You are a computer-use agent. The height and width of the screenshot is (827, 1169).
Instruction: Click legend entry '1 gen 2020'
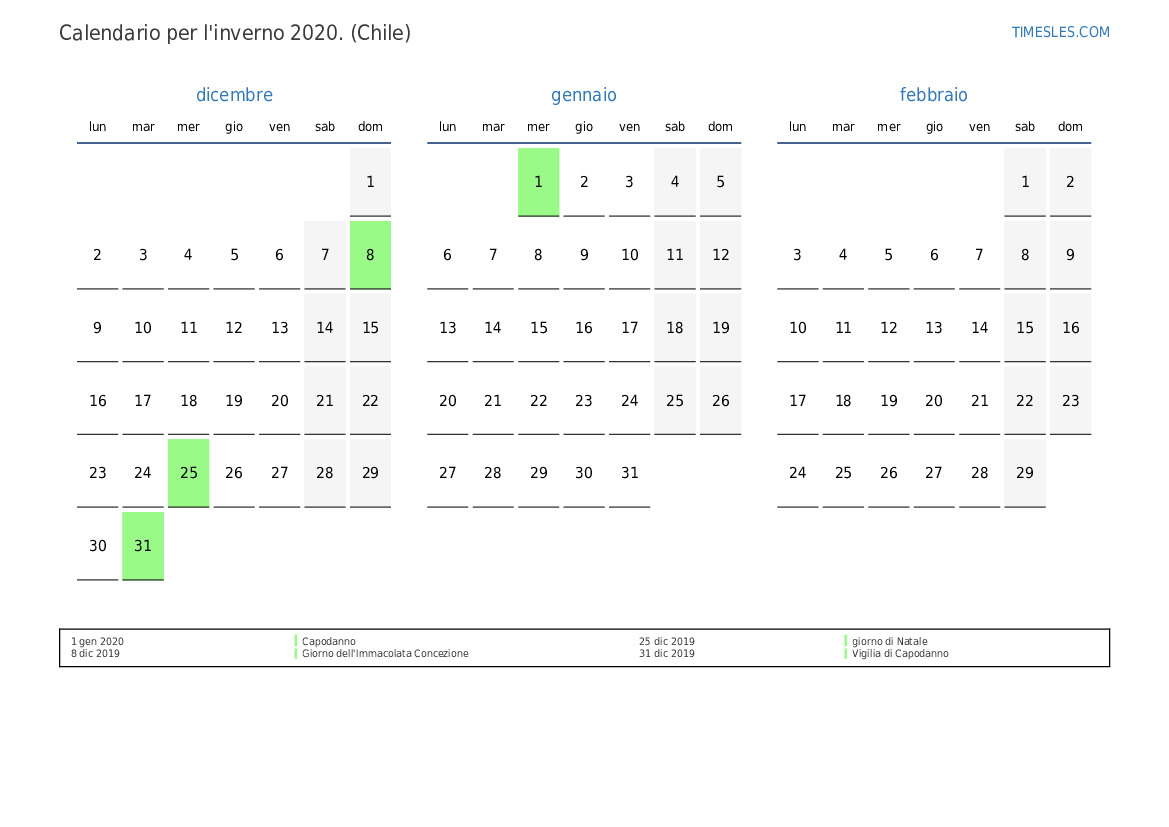98,641
